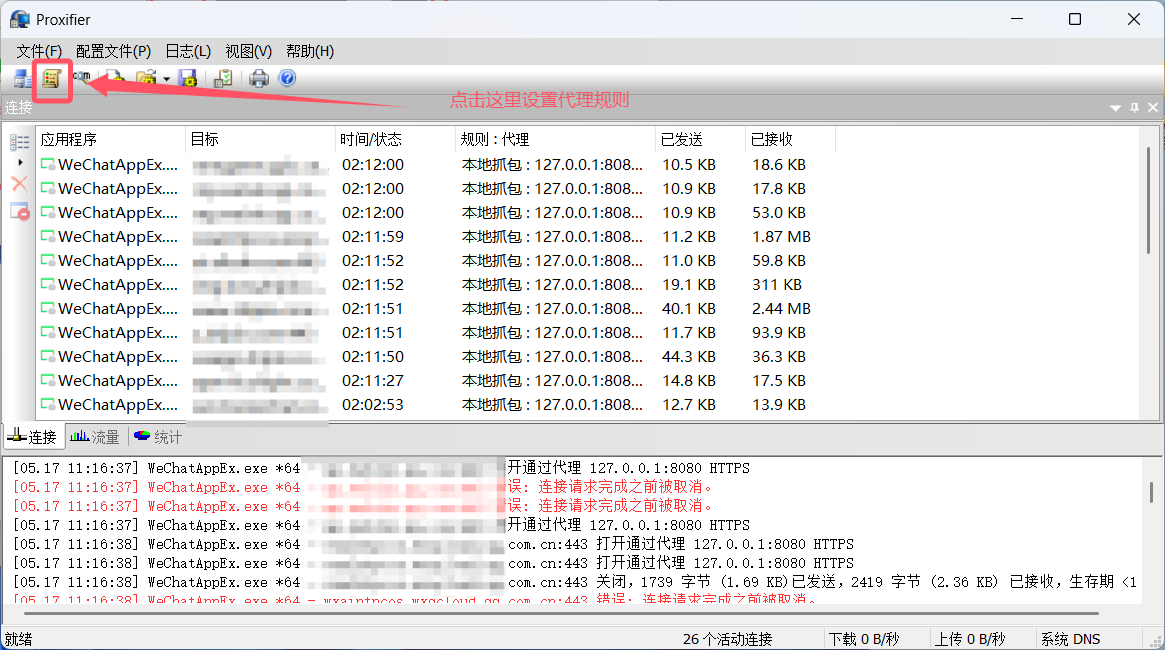1165x650 pixels.
Task: Toggle the pin on the 连接 panel
Action: [x=1134, y=107]
